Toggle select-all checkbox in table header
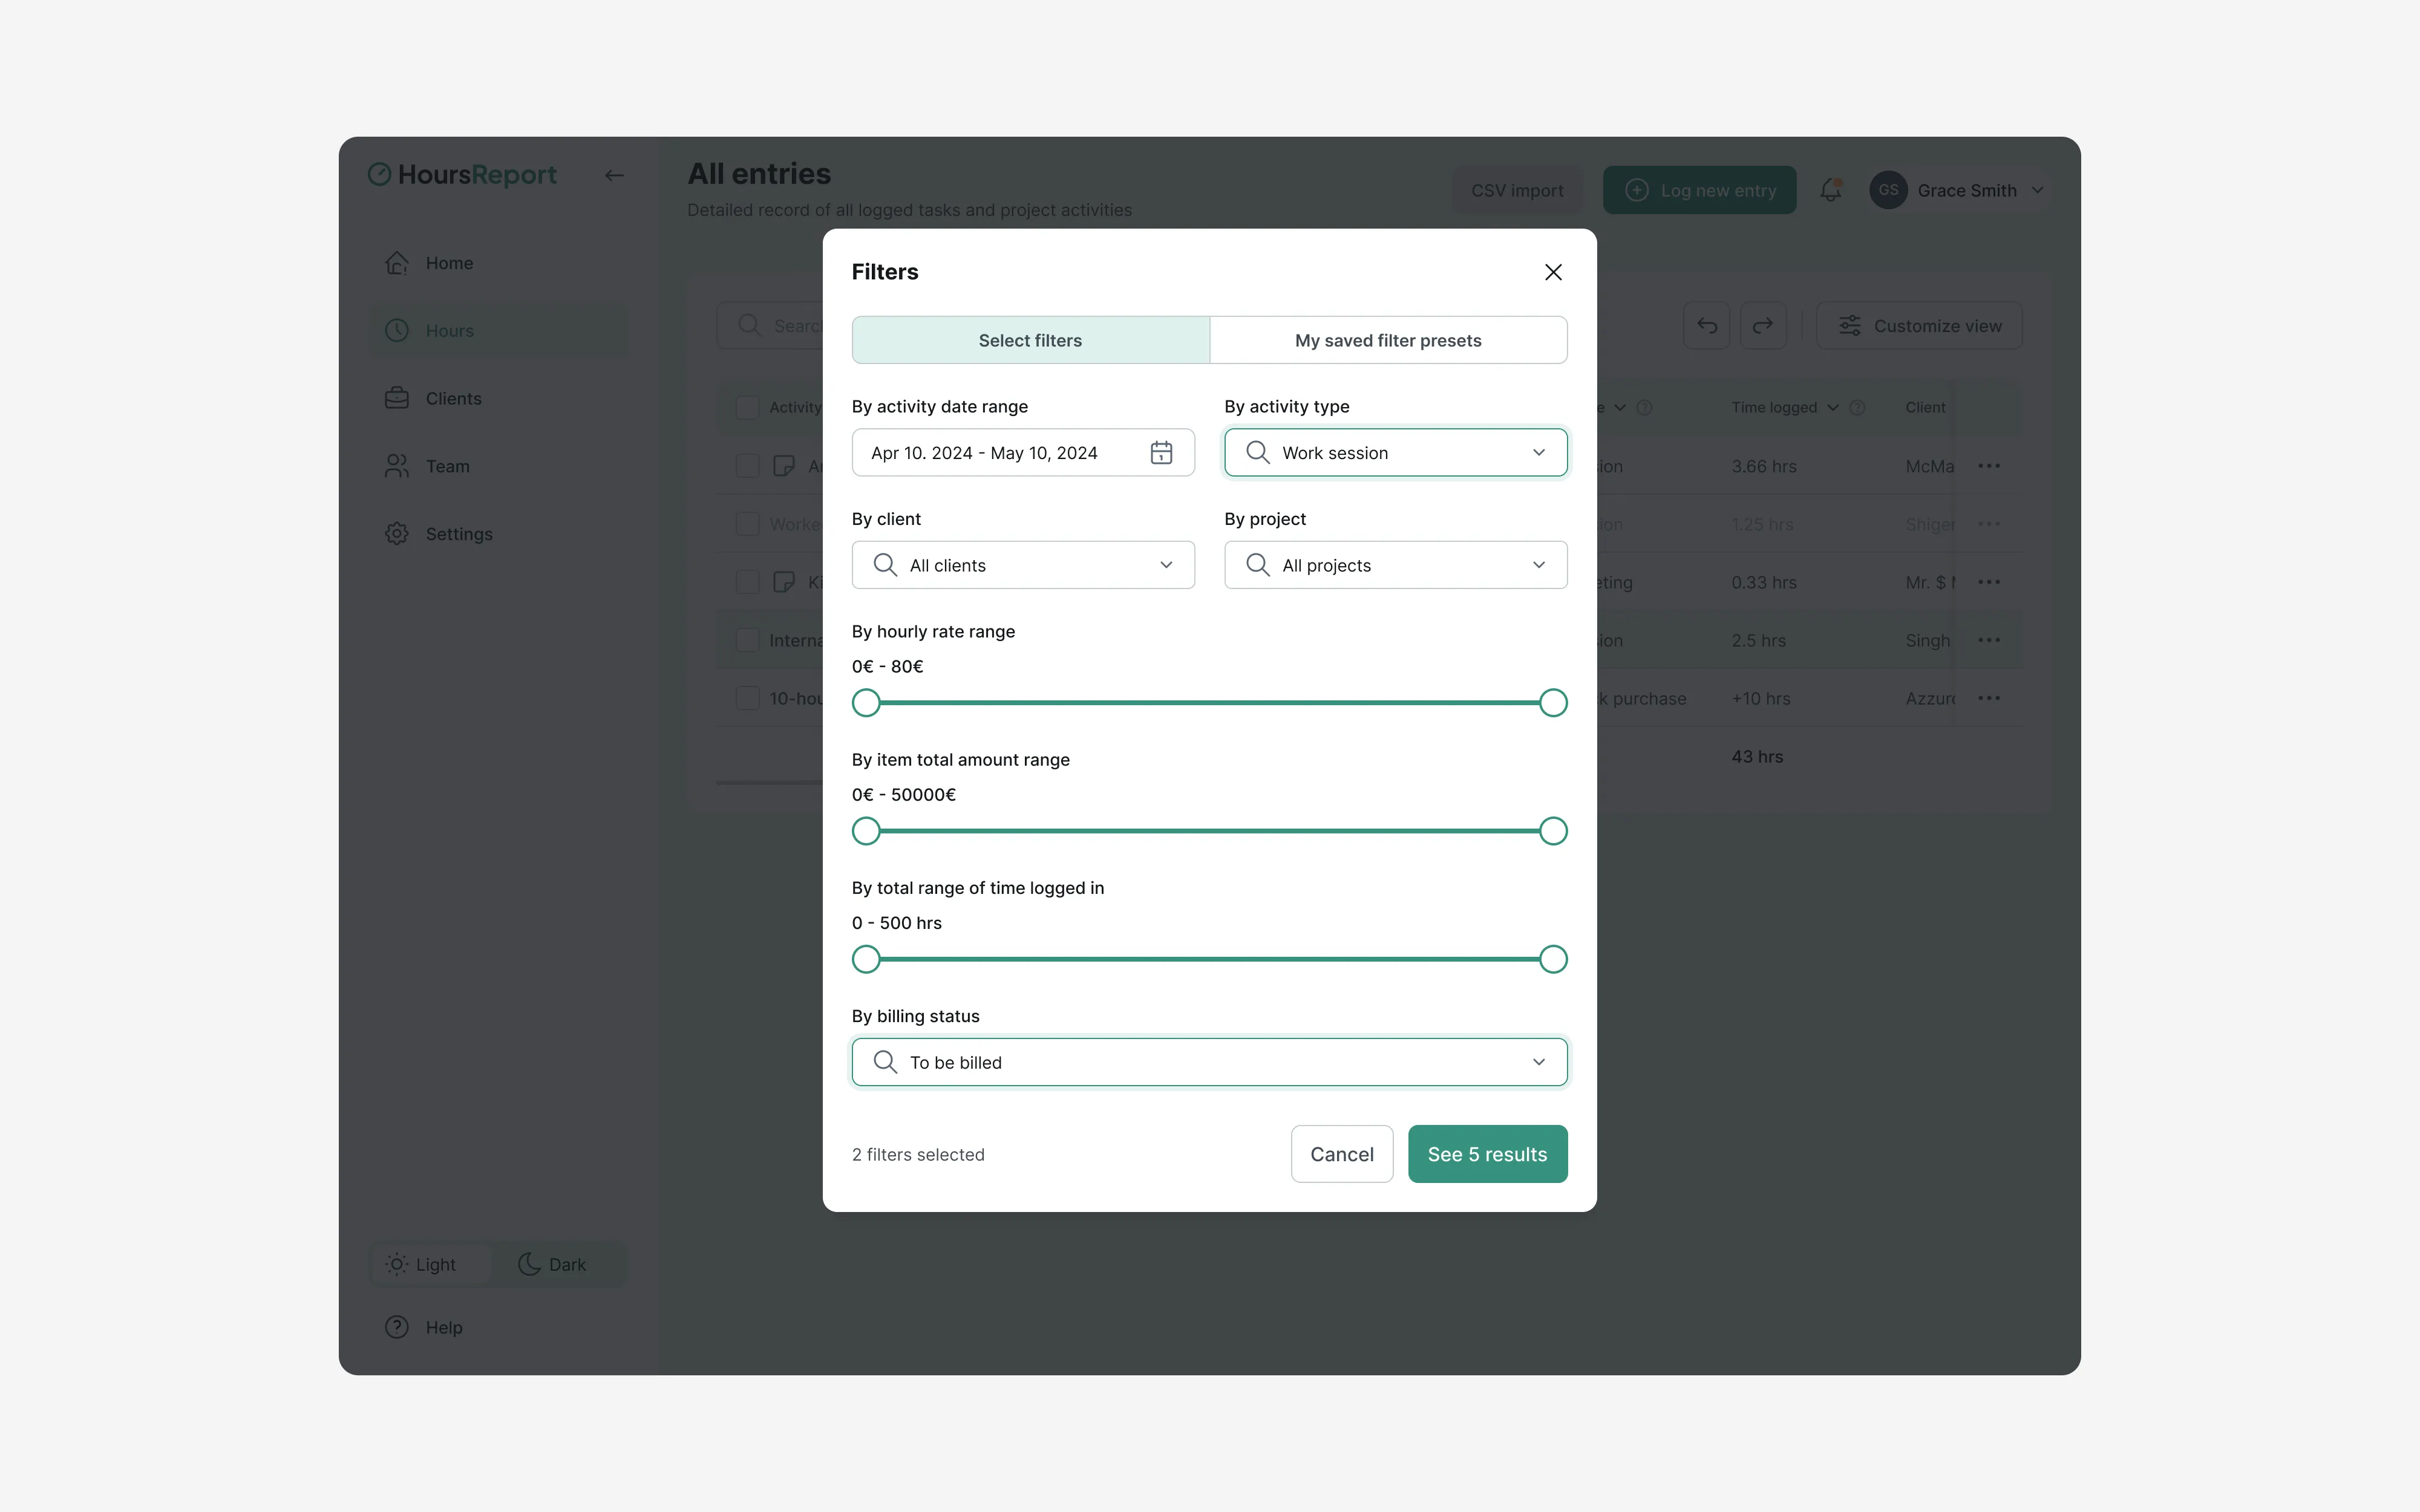This screenshot has height=1512, width=2420. (747, 407)
